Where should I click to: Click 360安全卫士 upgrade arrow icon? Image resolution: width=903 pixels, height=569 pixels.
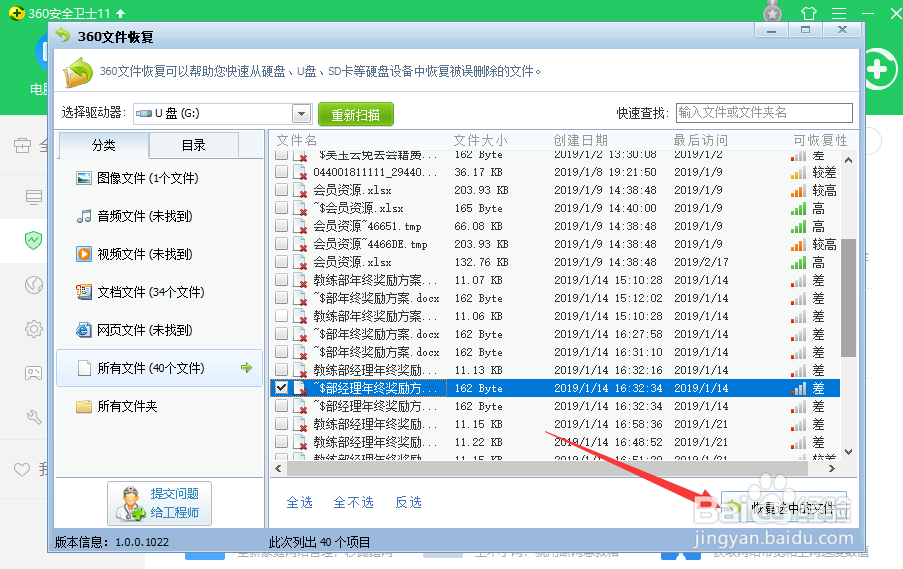121,13
